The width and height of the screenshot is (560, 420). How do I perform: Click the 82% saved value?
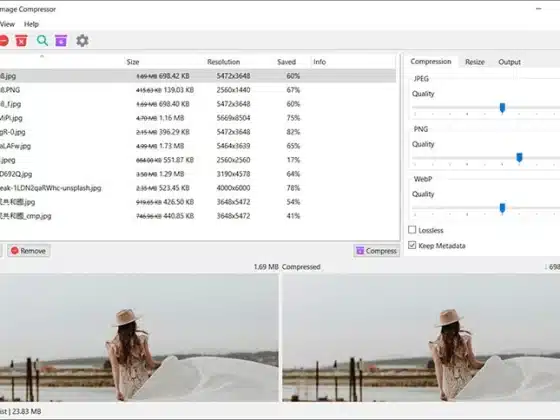pyautogui.click(x=293, y=132)
